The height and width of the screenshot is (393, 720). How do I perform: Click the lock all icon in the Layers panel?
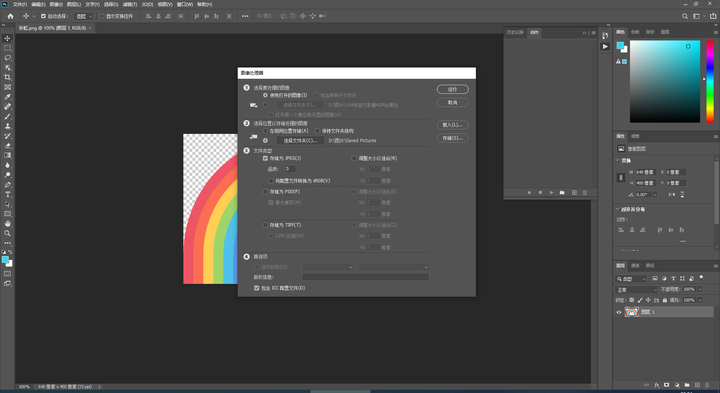click(664, 300)
